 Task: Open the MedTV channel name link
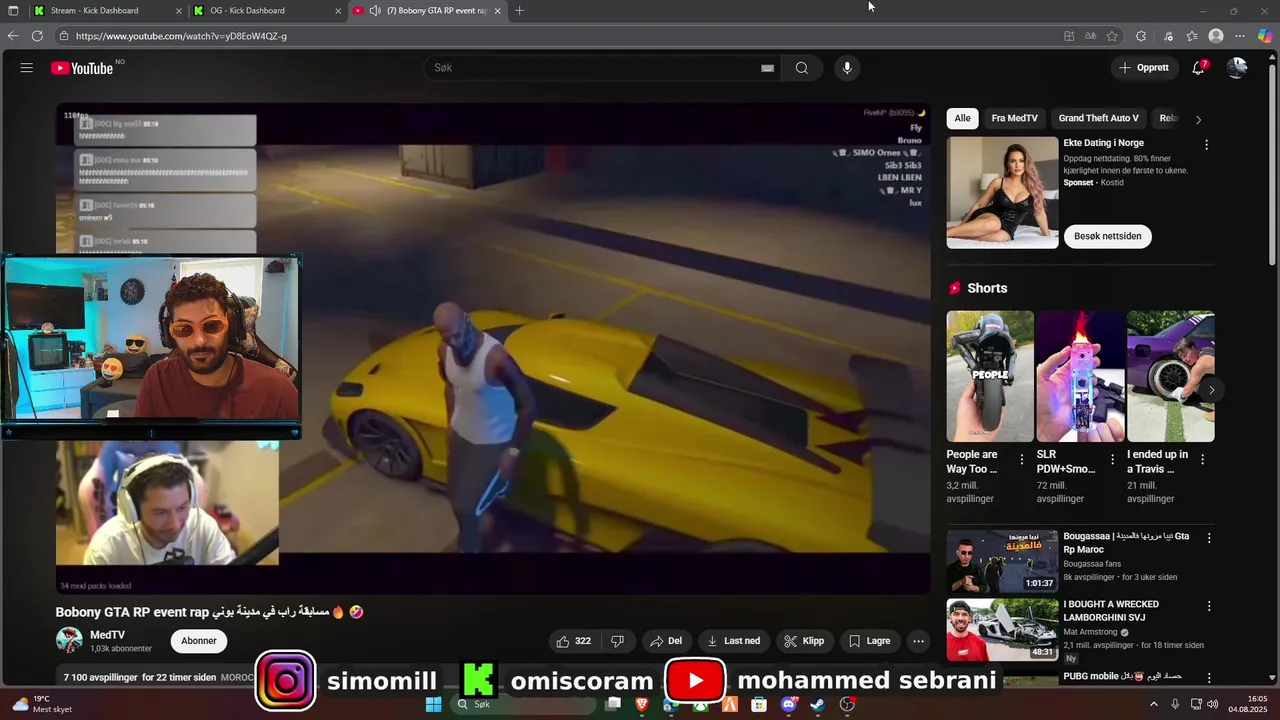coord(107,635)
